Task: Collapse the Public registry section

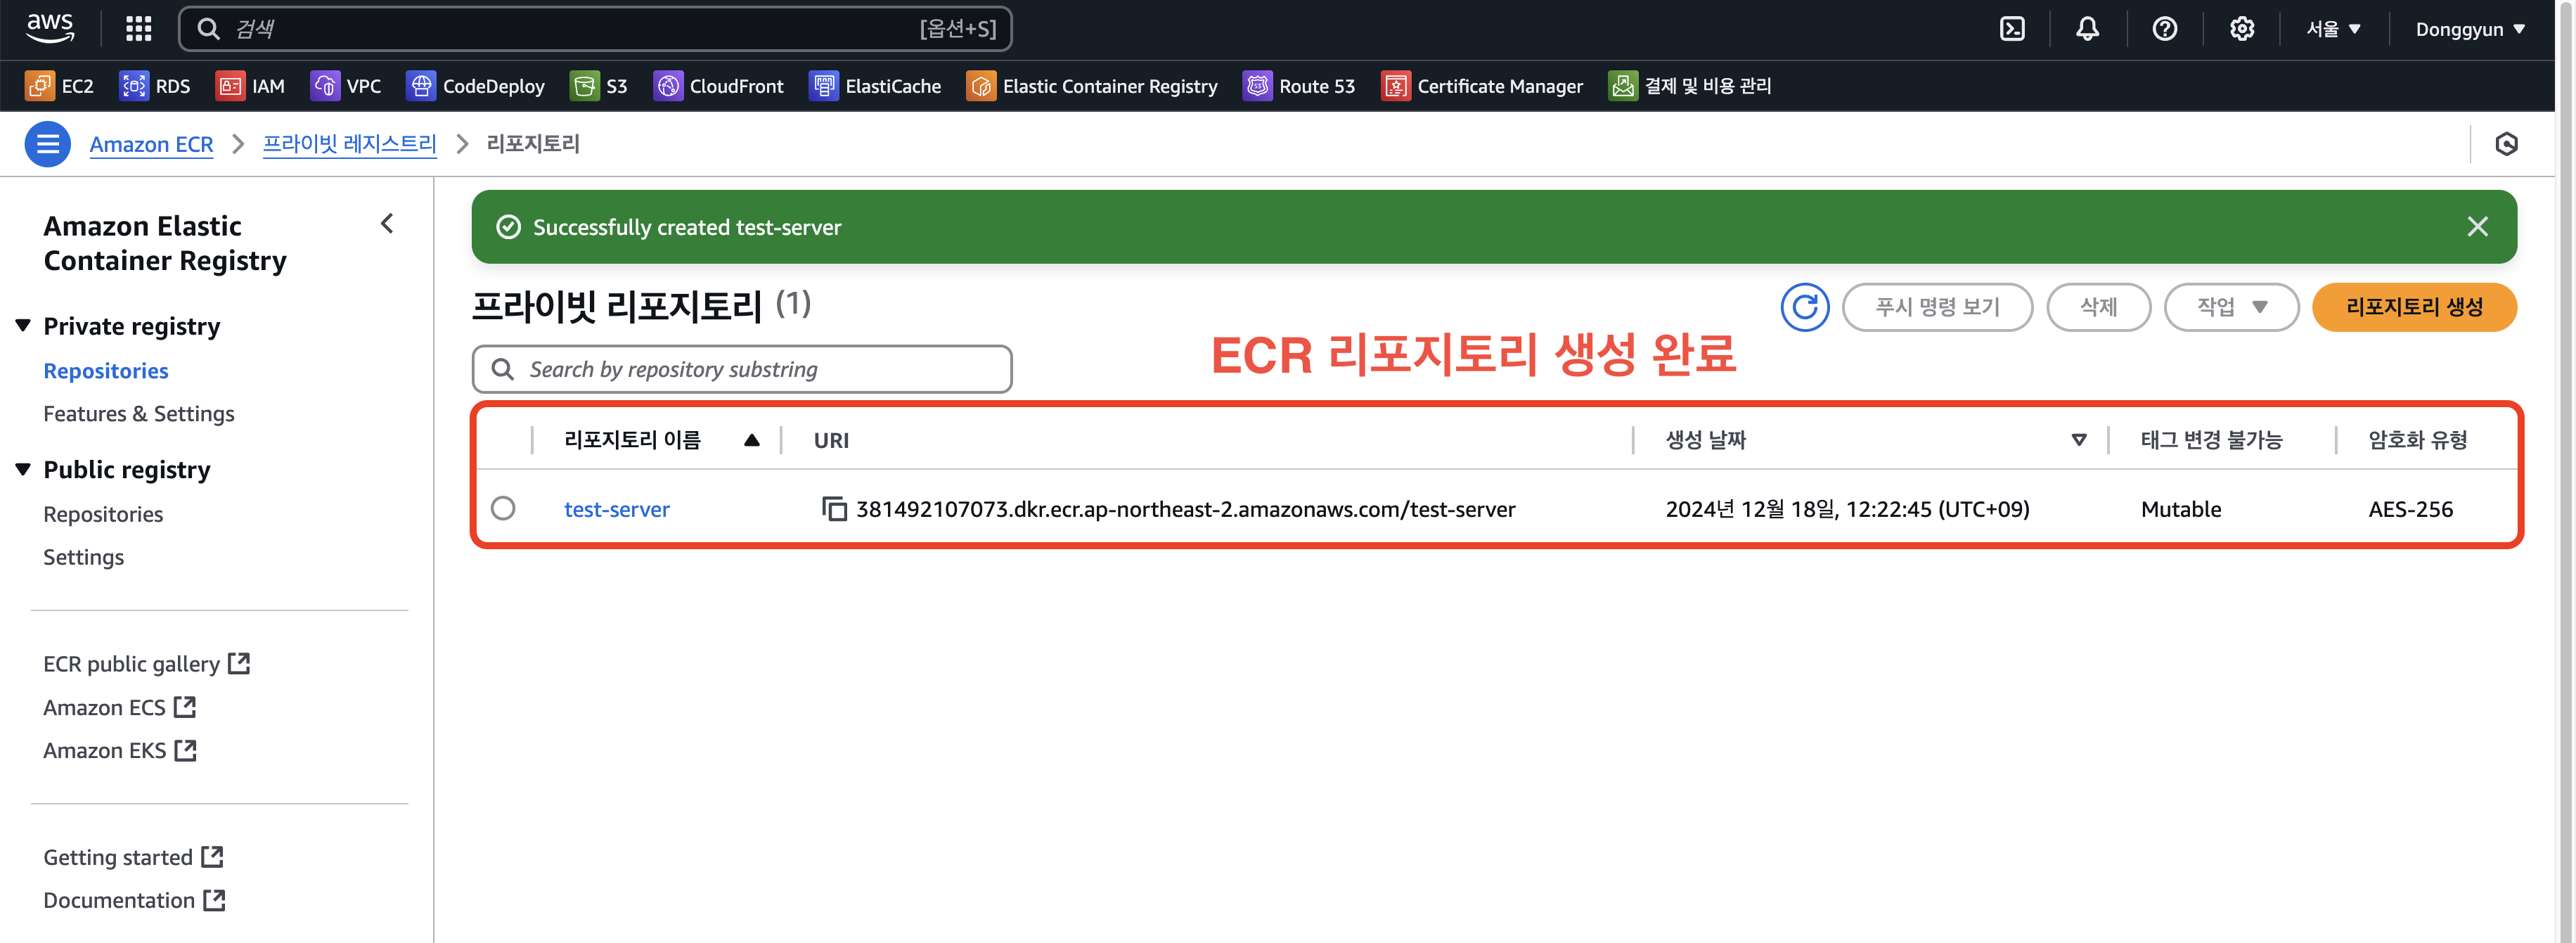Action: tap(23, 470)
